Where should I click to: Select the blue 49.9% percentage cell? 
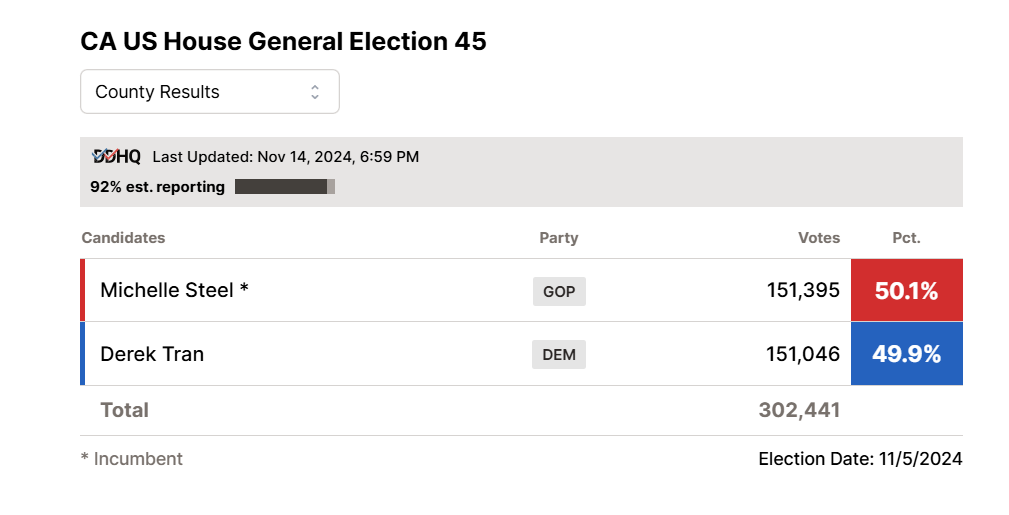(x=906, y=354)
